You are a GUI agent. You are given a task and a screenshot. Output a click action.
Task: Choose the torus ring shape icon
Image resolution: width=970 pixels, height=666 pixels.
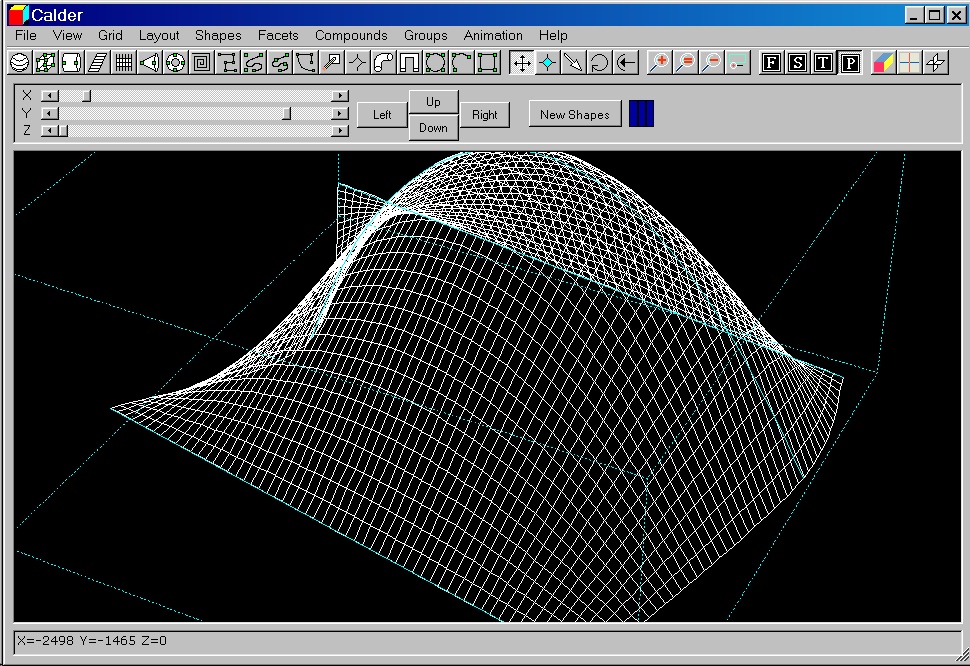click(x=175, y=63)
